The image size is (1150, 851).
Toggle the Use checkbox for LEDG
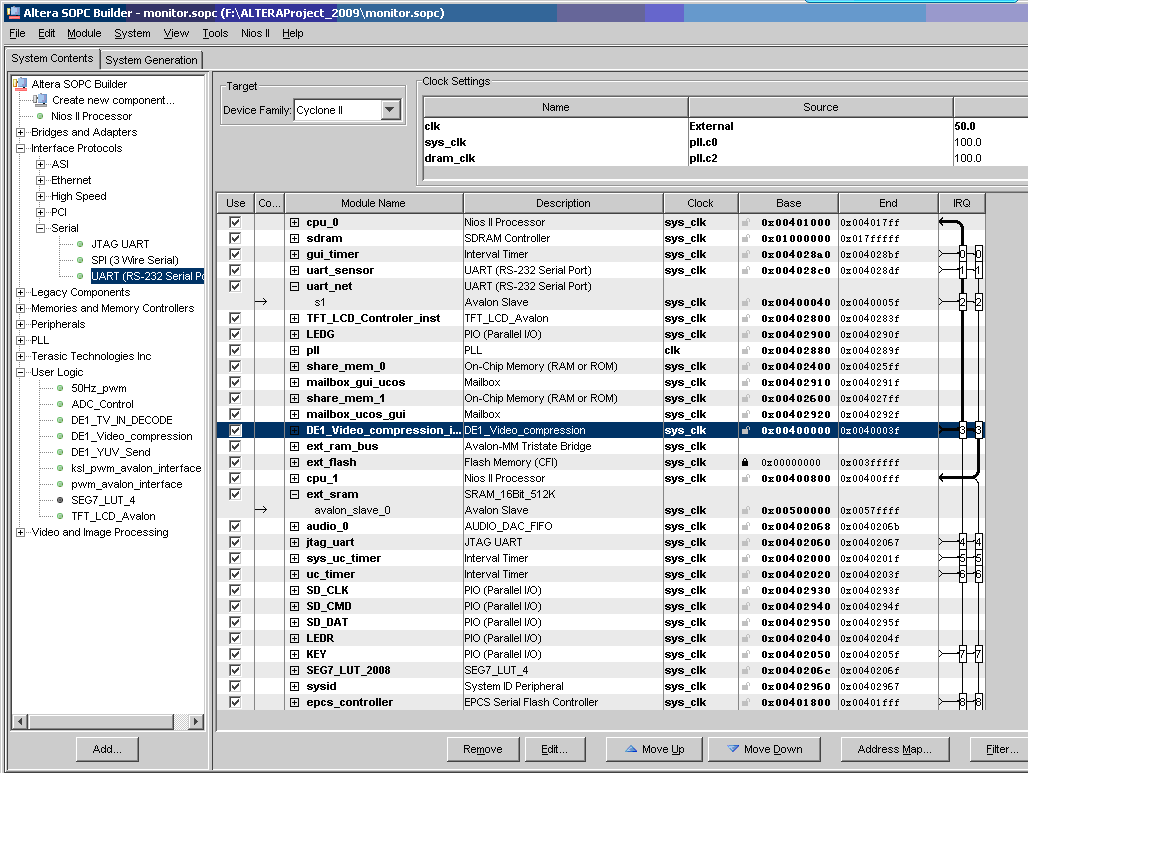point(235,335)
